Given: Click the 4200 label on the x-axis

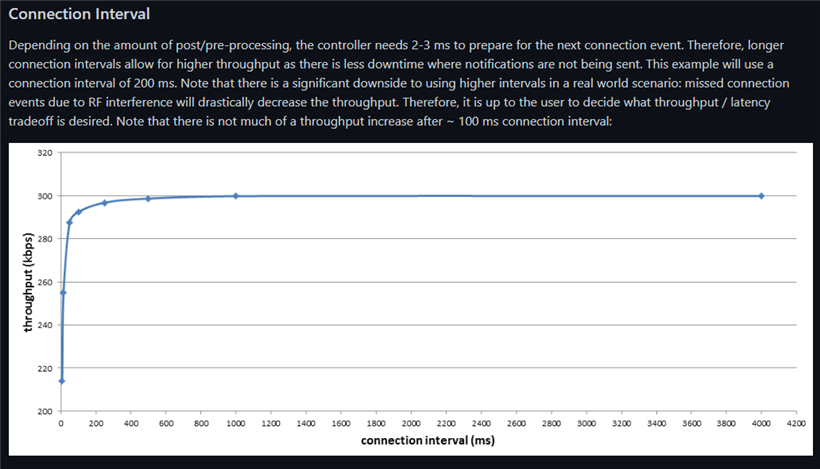Looking at the screenshot, I should [796, 423].
